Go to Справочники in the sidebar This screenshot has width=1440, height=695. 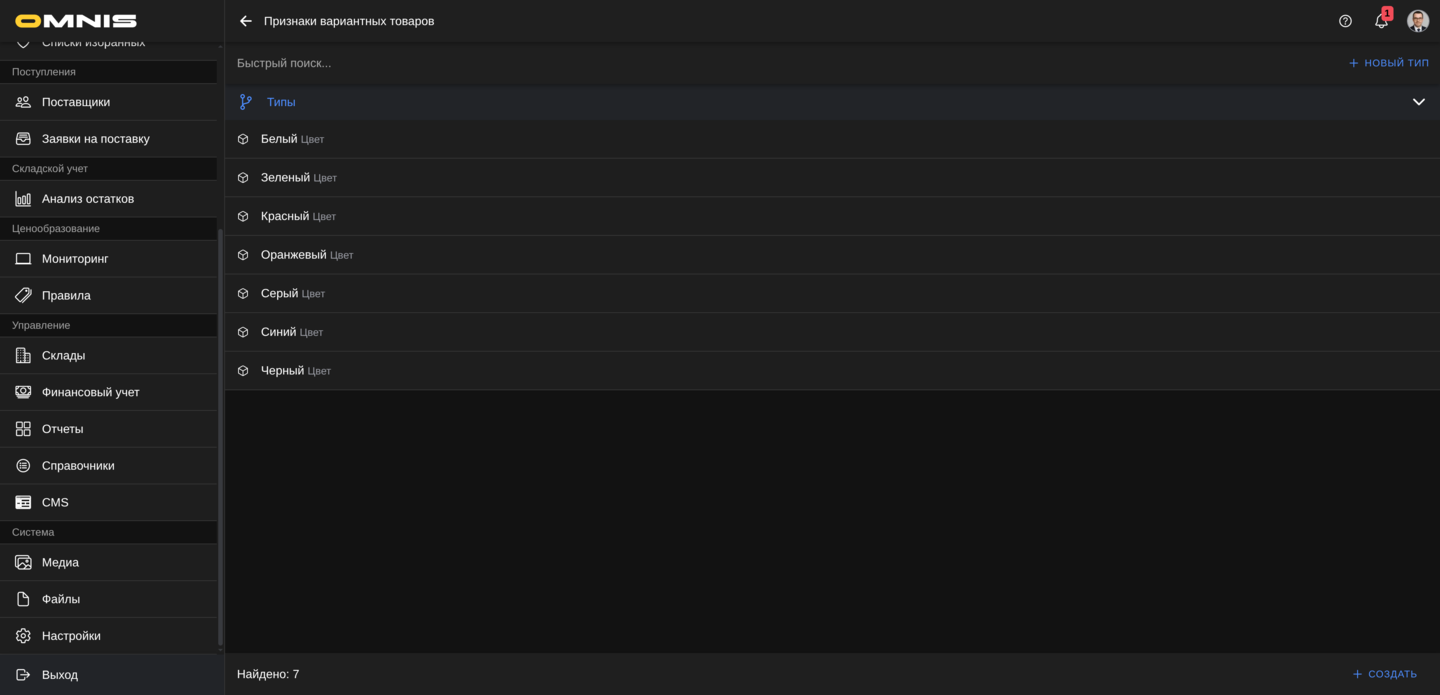pos(78,466)
